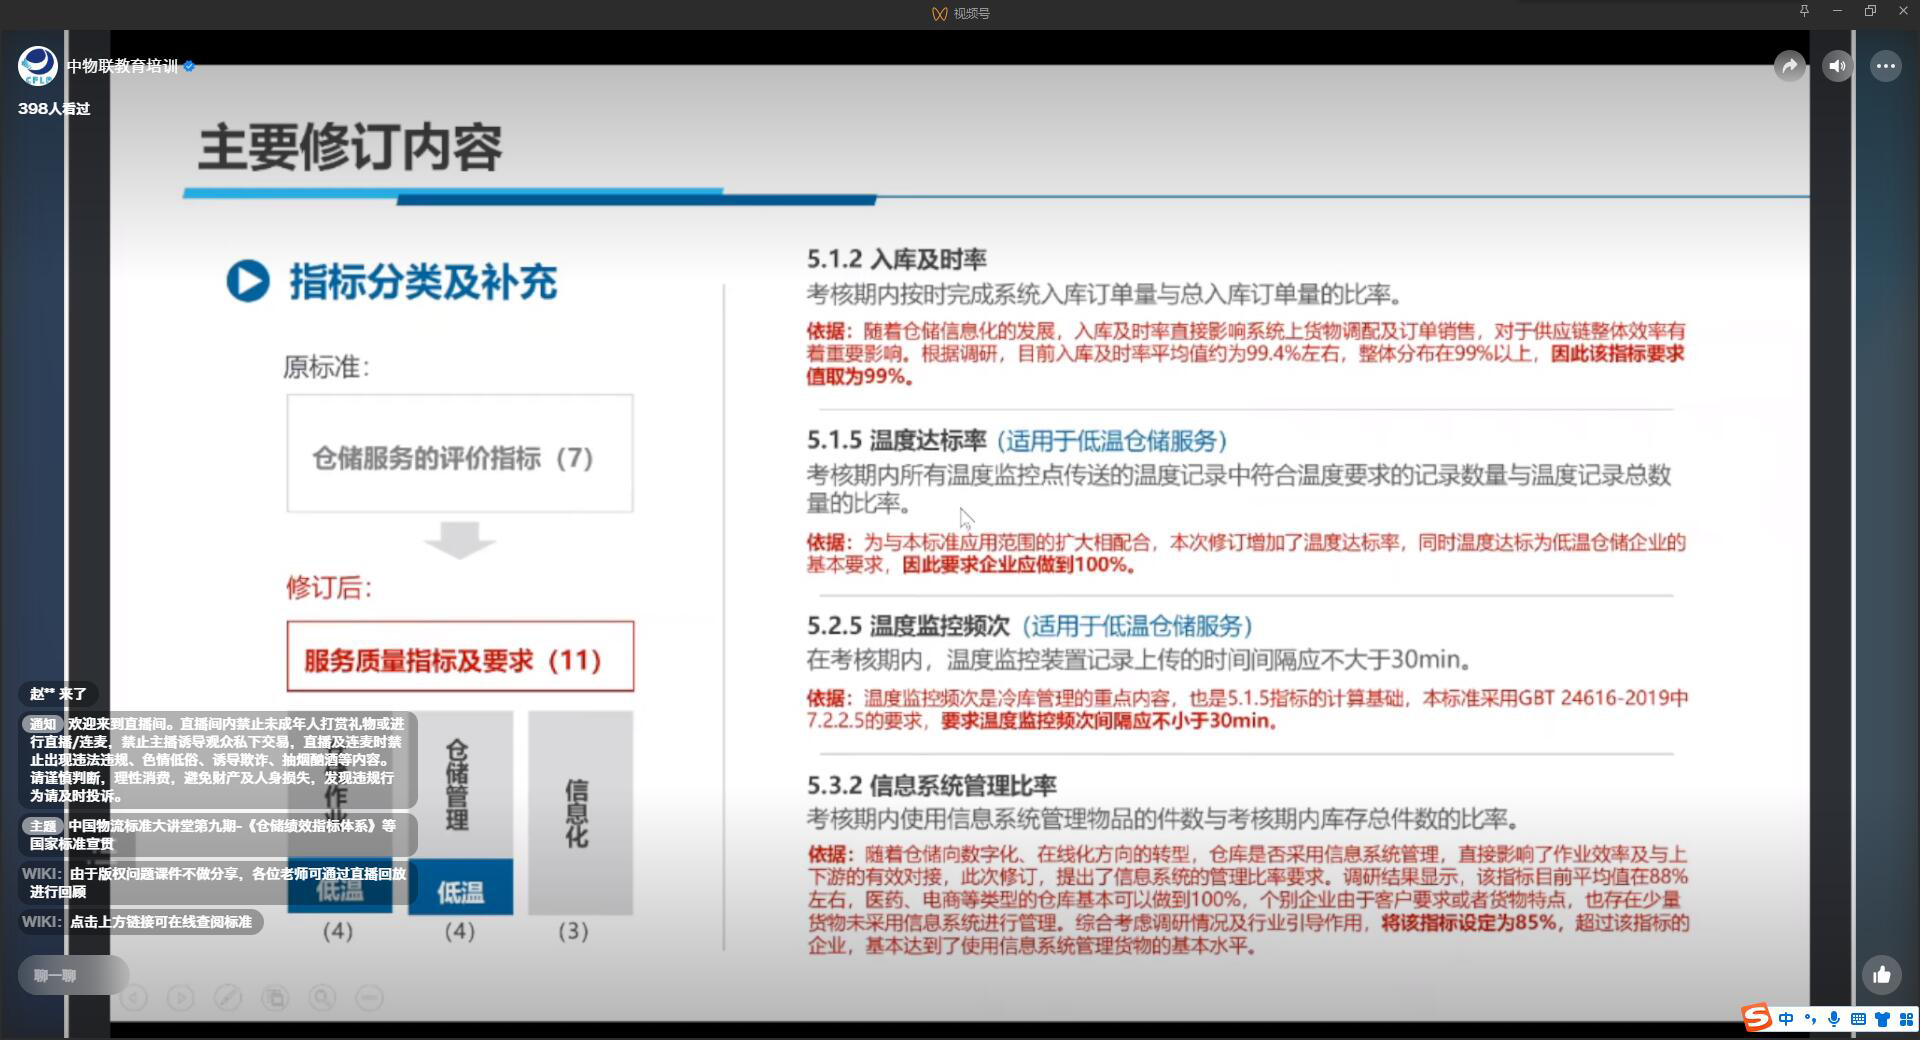Mute the livestream with the speaker icon
This screenshot has height=1040, width=1920.
[1837, 66]
